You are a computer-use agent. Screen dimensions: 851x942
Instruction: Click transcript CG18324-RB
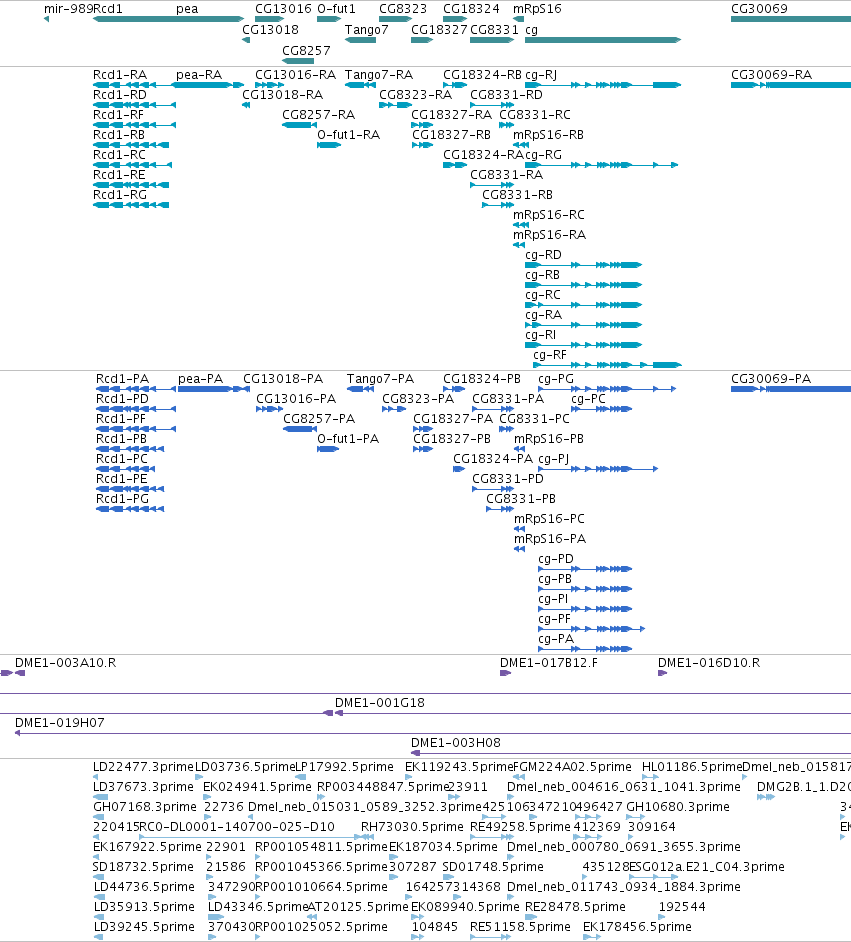pos(482,75)
